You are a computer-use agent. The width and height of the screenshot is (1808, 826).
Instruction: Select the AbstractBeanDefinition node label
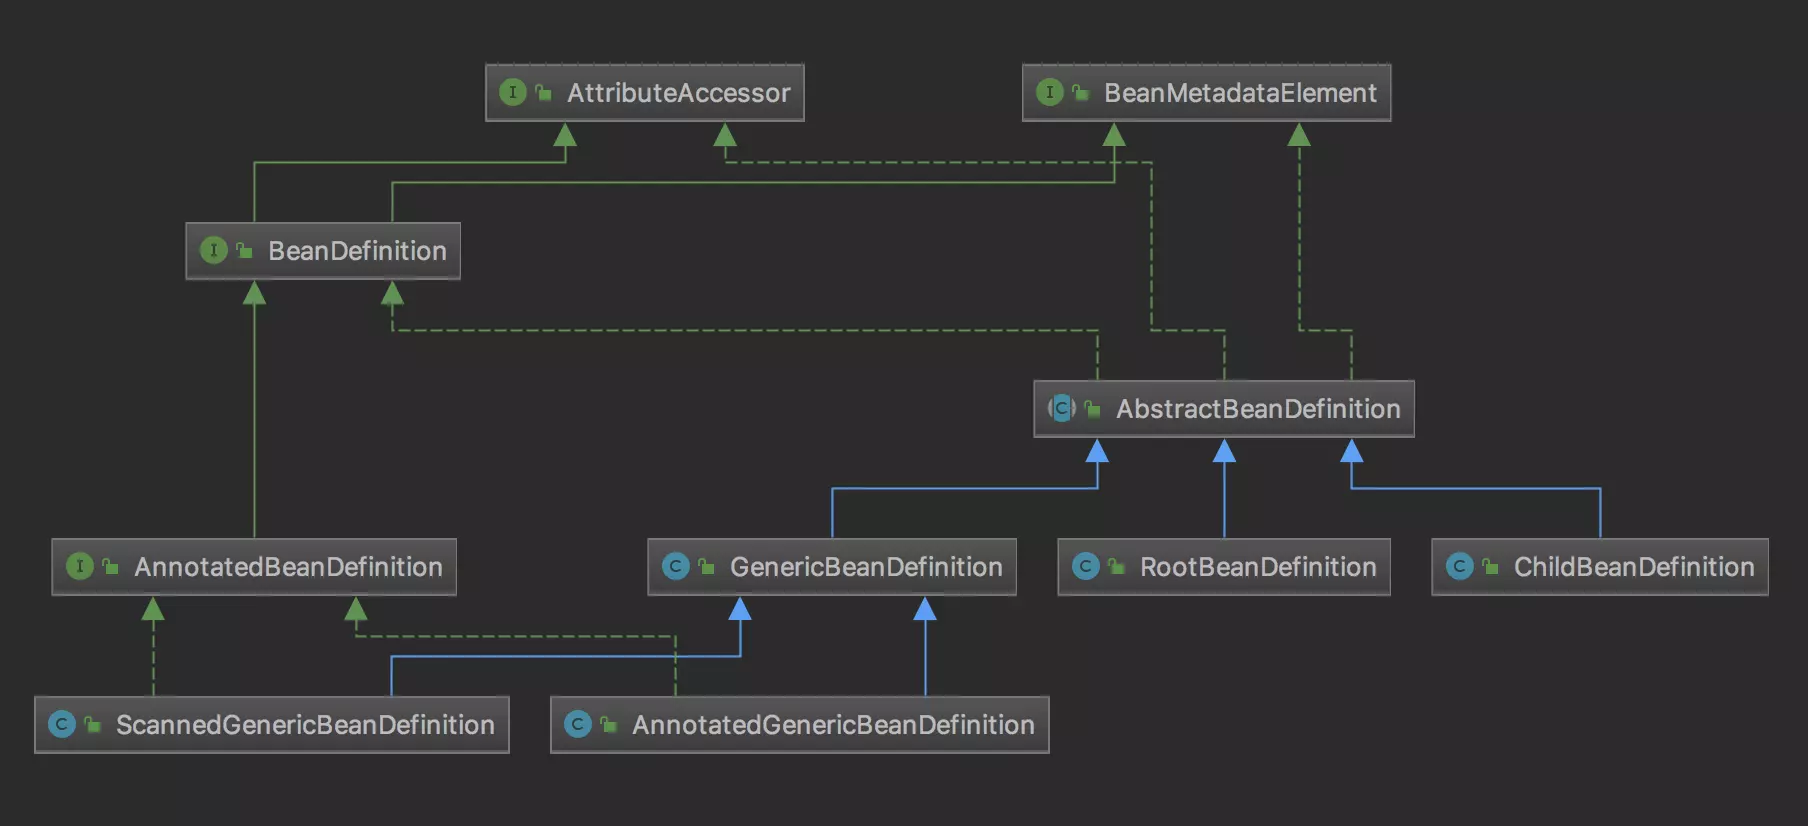click(1257, 409)
